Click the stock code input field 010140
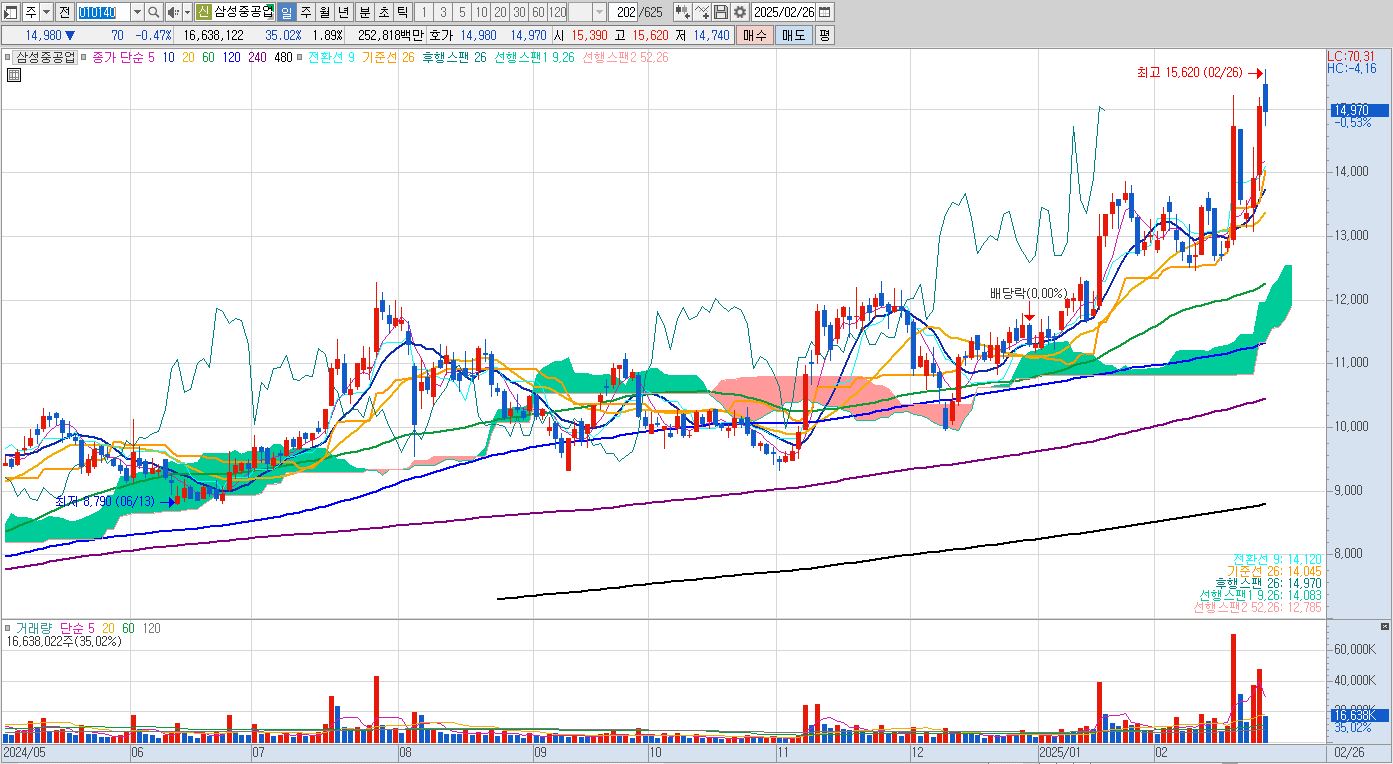The width and height of the screenshot is (1393, 764). [x=103, y=12]
